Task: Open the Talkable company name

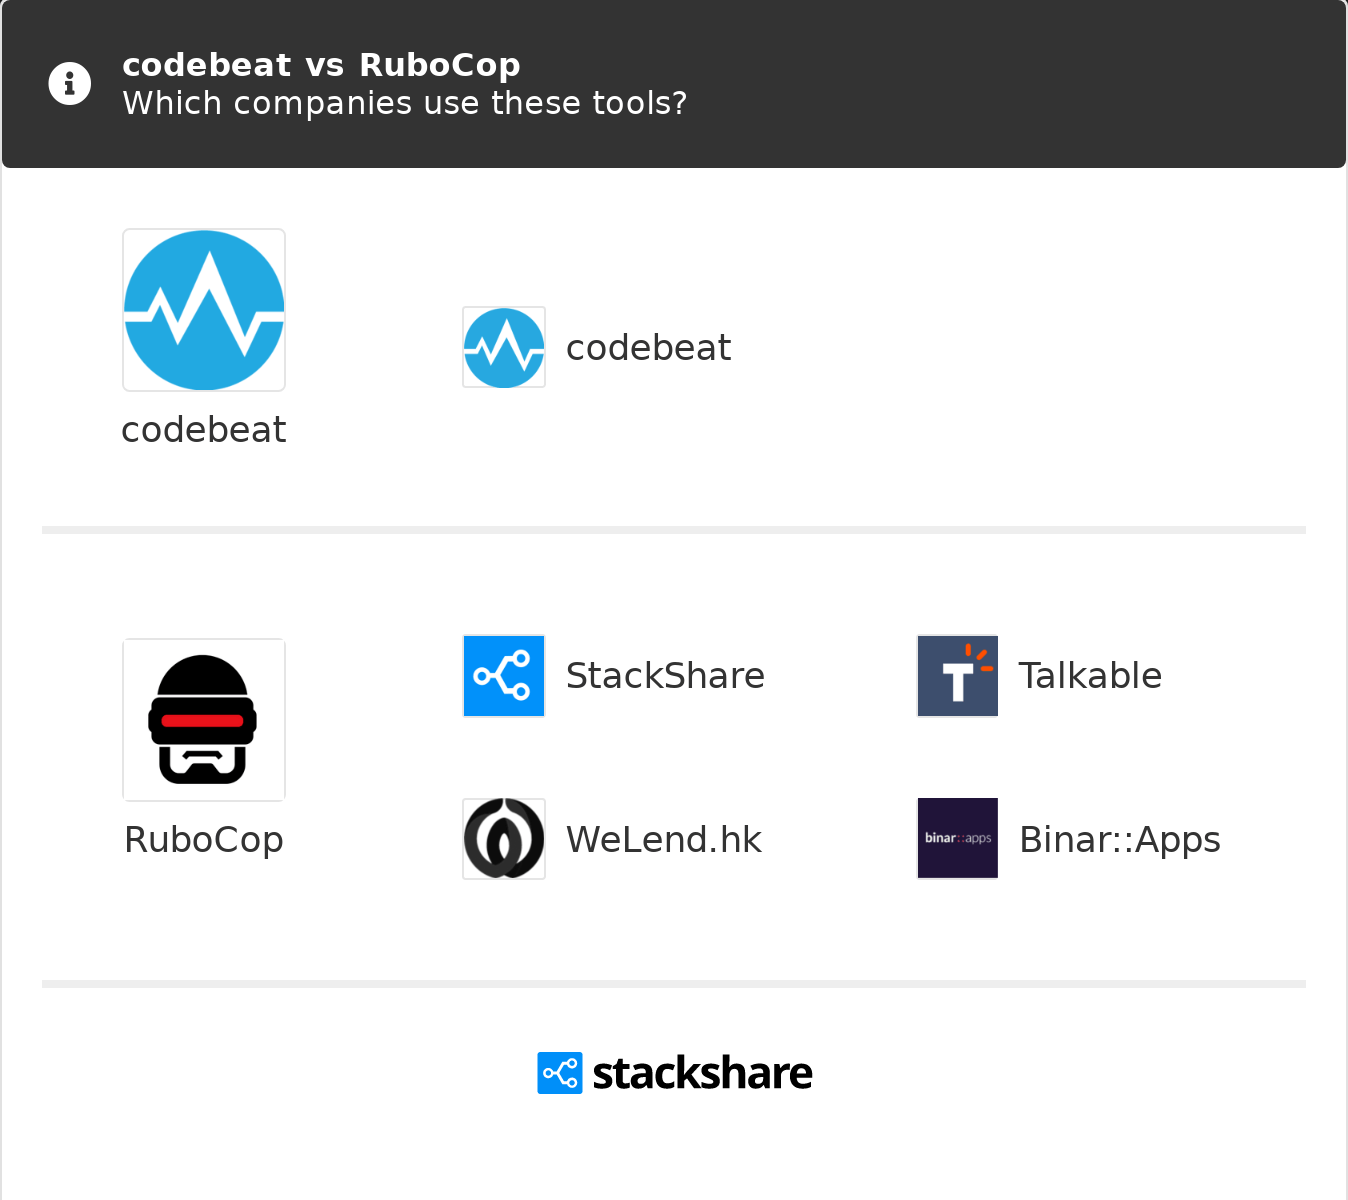Action: (1090, 676)
